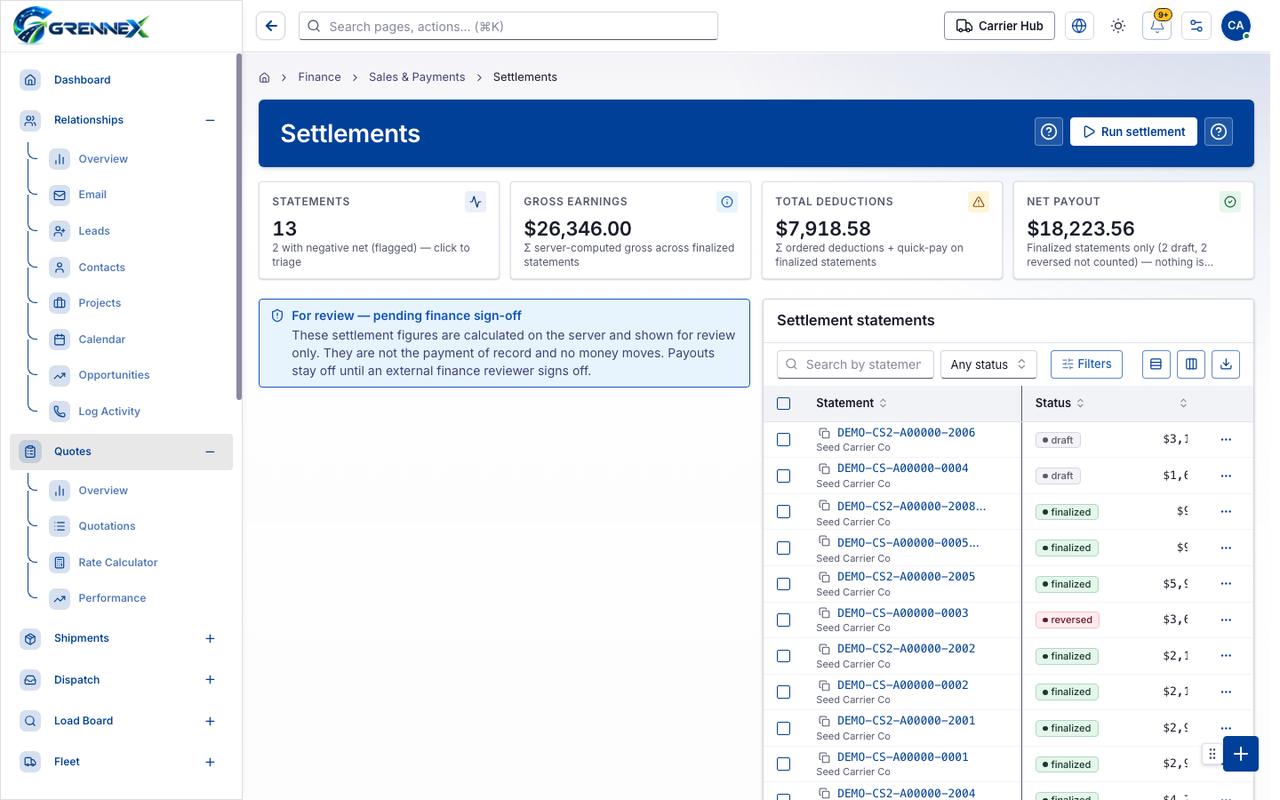
Task: Open the column visibility icon
Action: tap(1191, 364)
